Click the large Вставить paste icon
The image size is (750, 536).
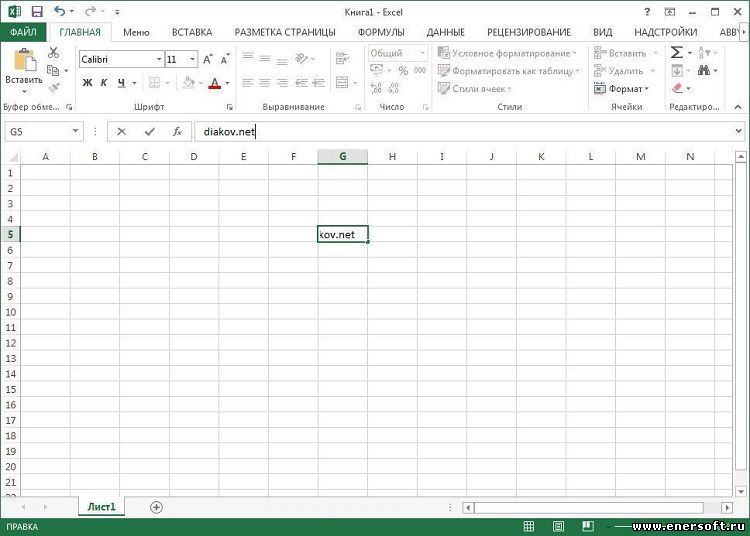[24, 61]
